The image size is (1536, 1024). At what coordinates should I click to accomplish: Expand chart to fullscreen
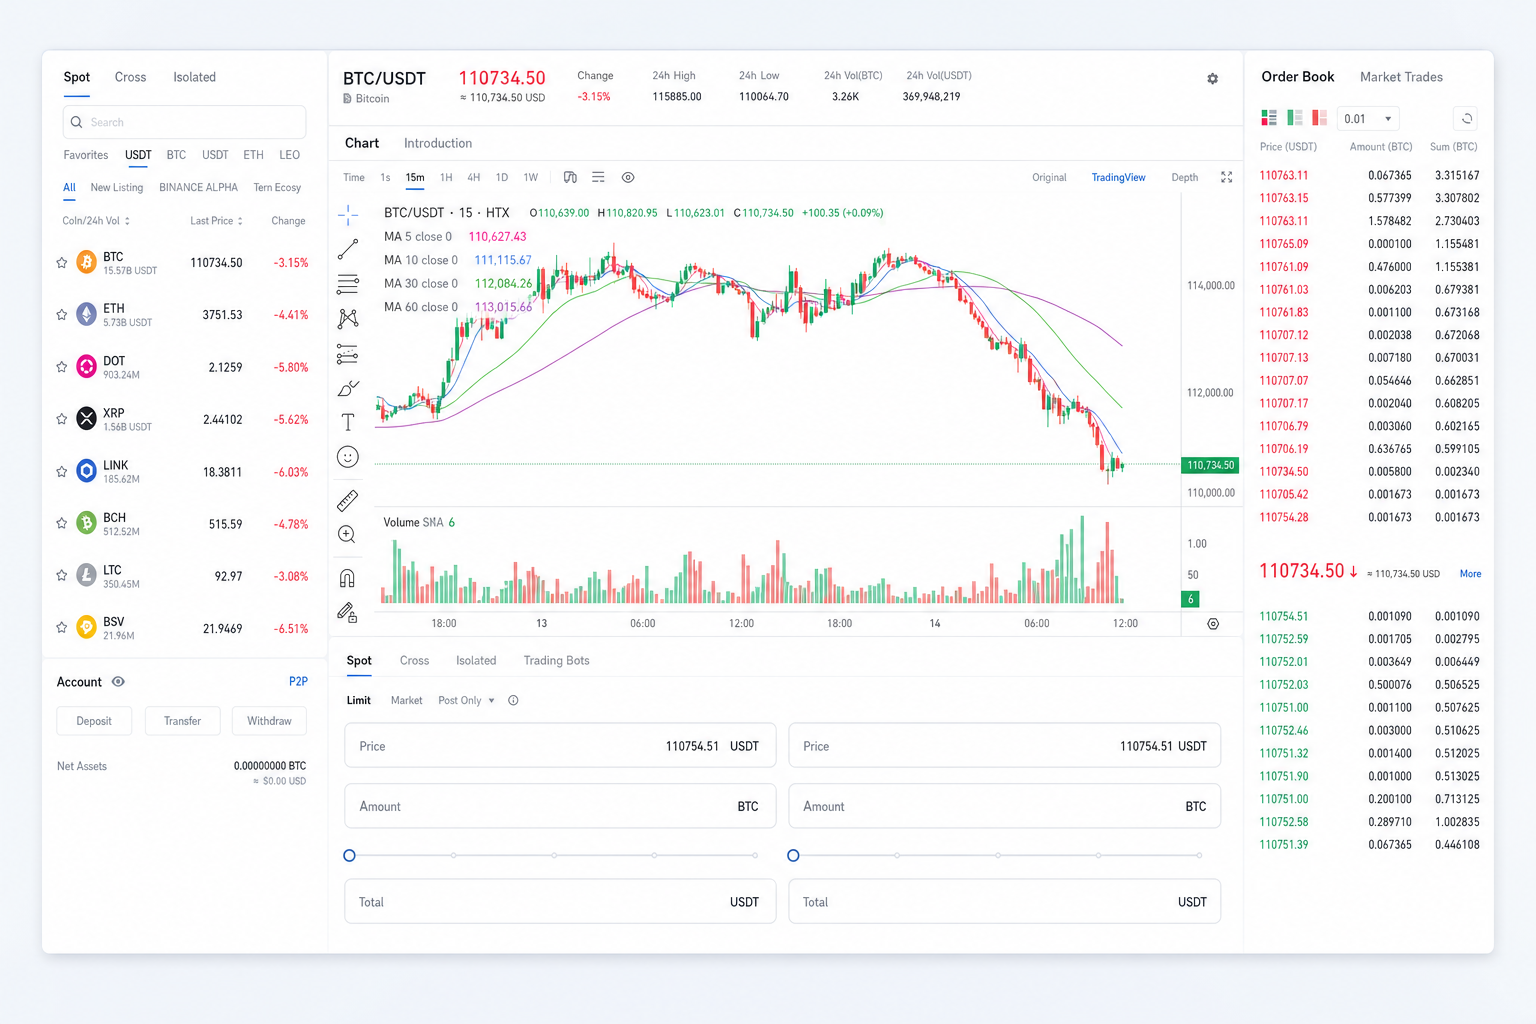[1227, 177]
